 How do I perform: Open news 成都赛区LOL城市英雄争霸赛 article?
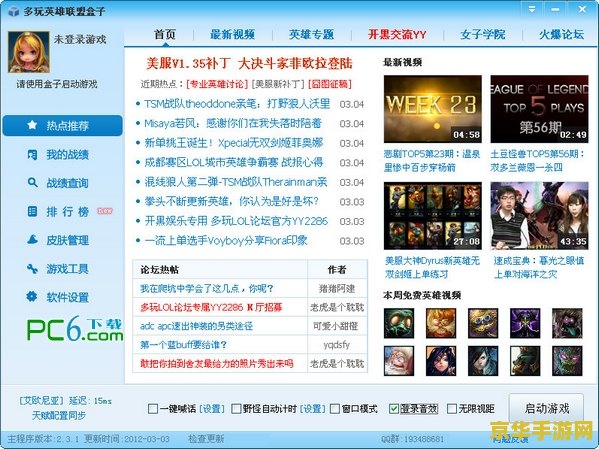[x=234, y=162]
